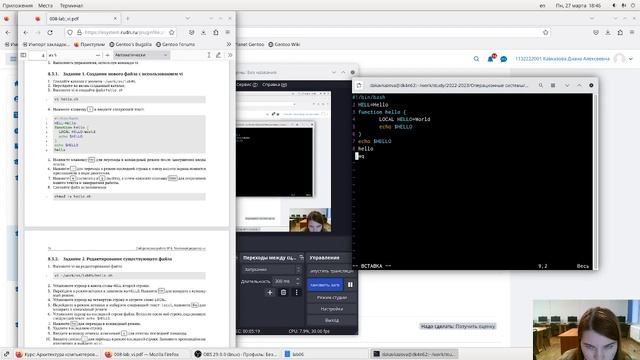The width and height of the screenshot is (640, 360).
Task: Bookmark the PDF page with star icon
Action: pyautogui.click(x=172, y=32)
